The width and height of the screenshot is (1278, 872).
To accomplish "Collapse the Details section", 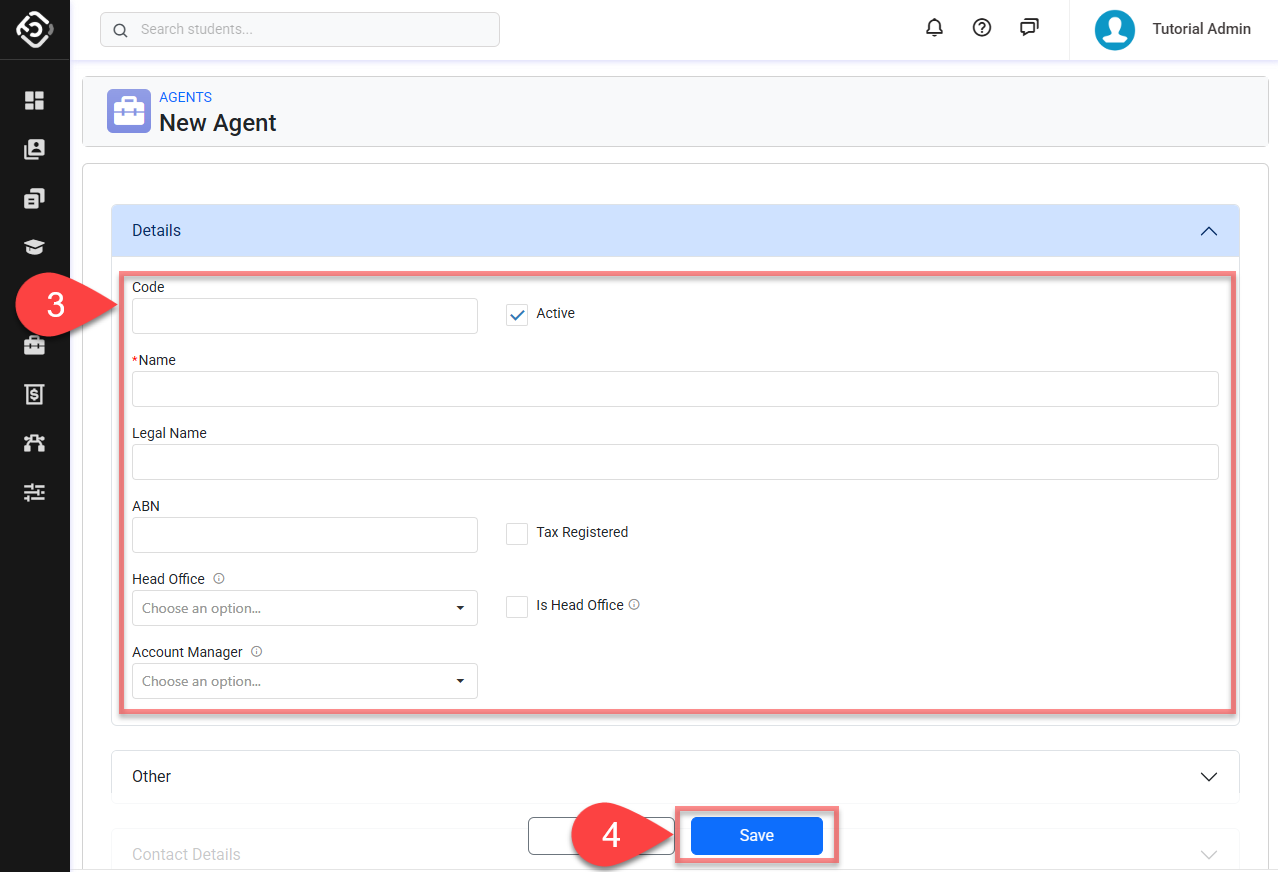I will point(1208,231).
